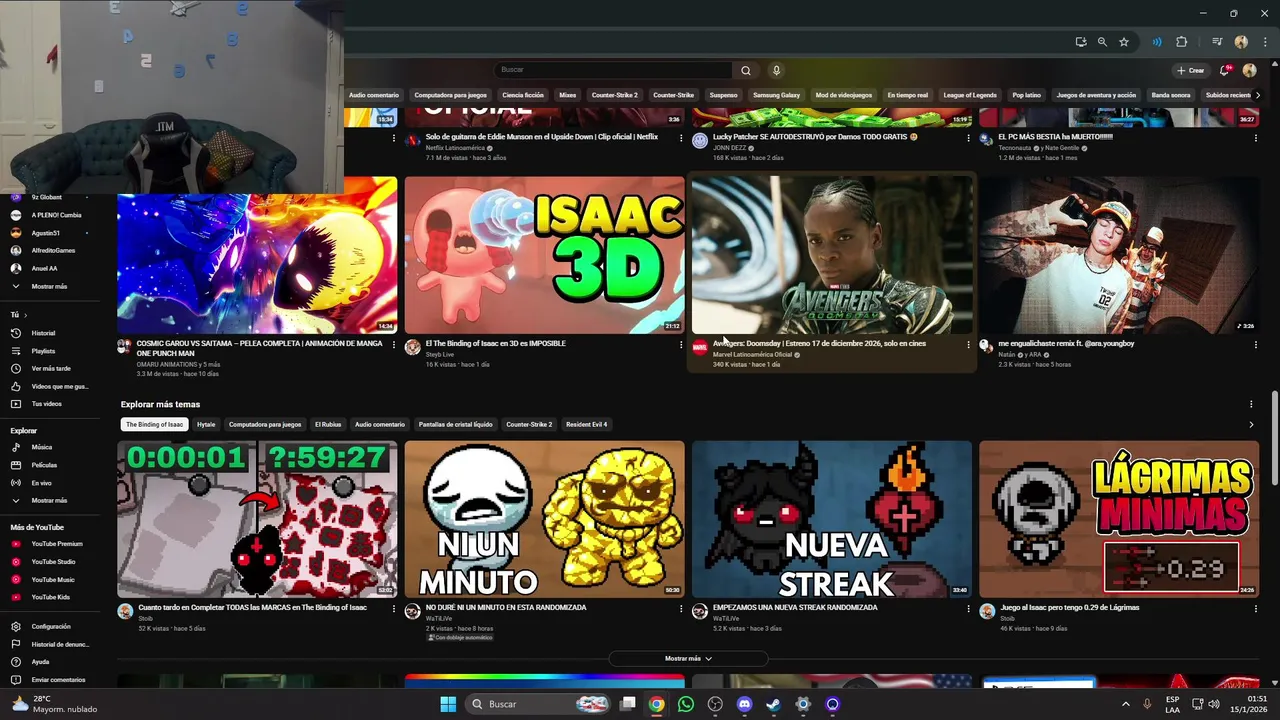This screenshot has width=1280, height=720.
Task: Open options for Cosmic Garou vs Saitama video
Action: point(394,344)
